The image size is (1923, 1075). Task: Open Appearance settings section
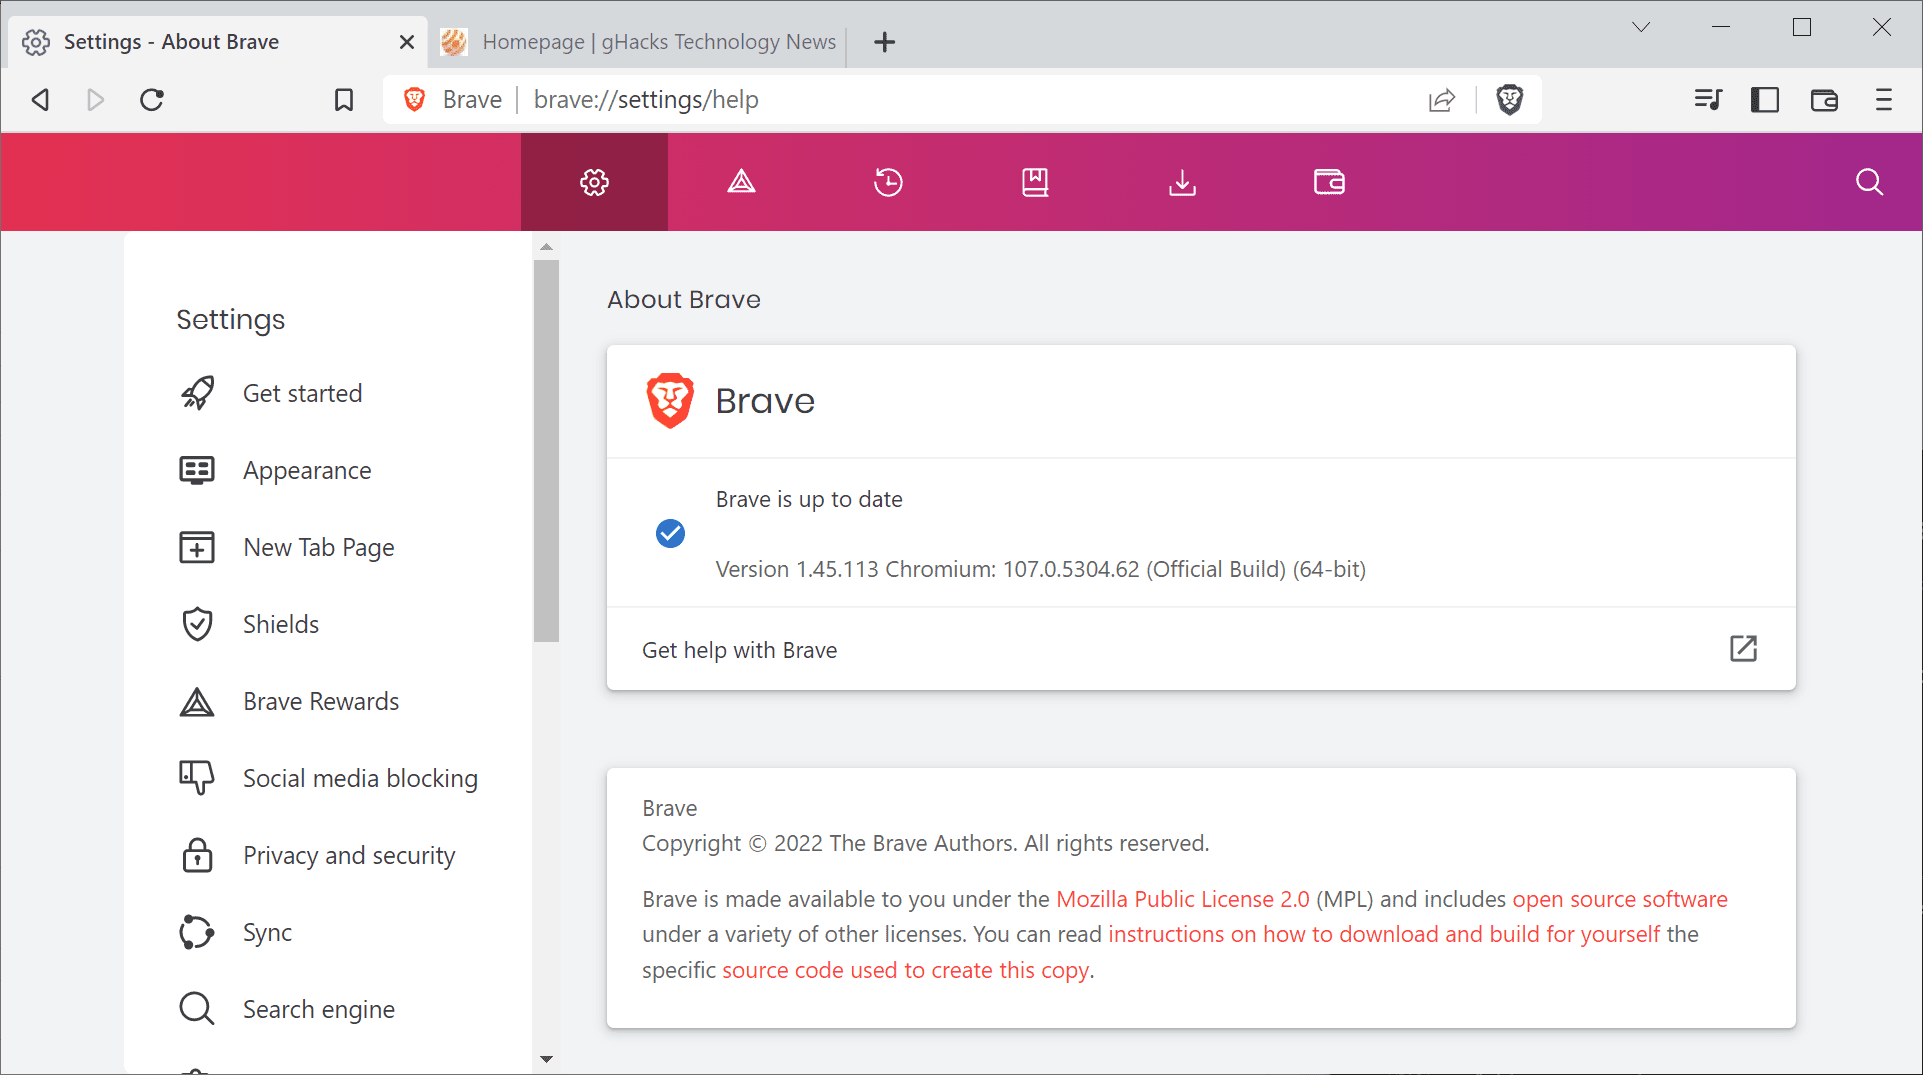(x=307, y=470)
